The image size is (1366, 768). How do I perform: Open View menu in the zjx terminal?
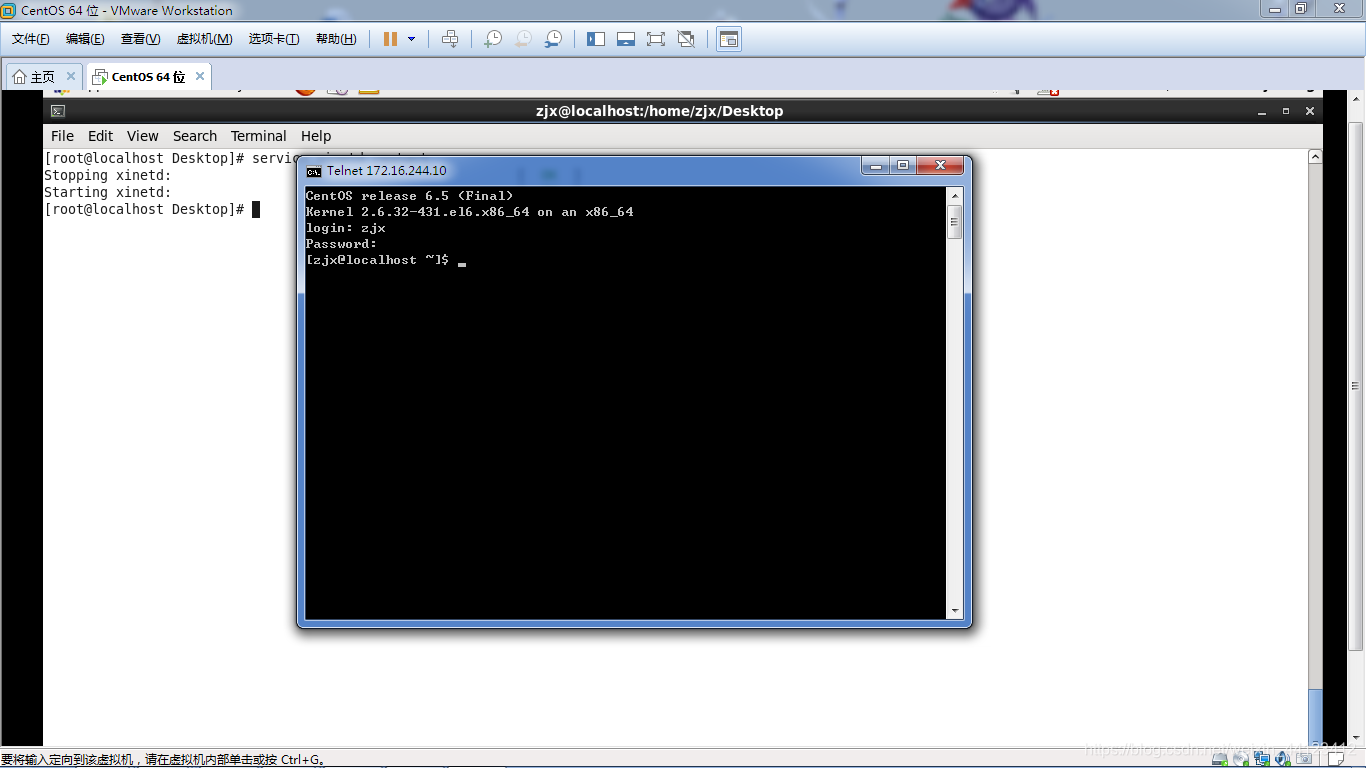click(x=142, y=136)
